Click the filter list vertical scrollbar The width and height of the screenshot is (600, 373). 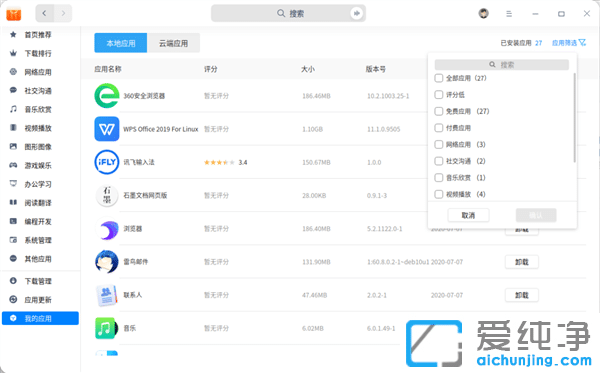(574, 118)
